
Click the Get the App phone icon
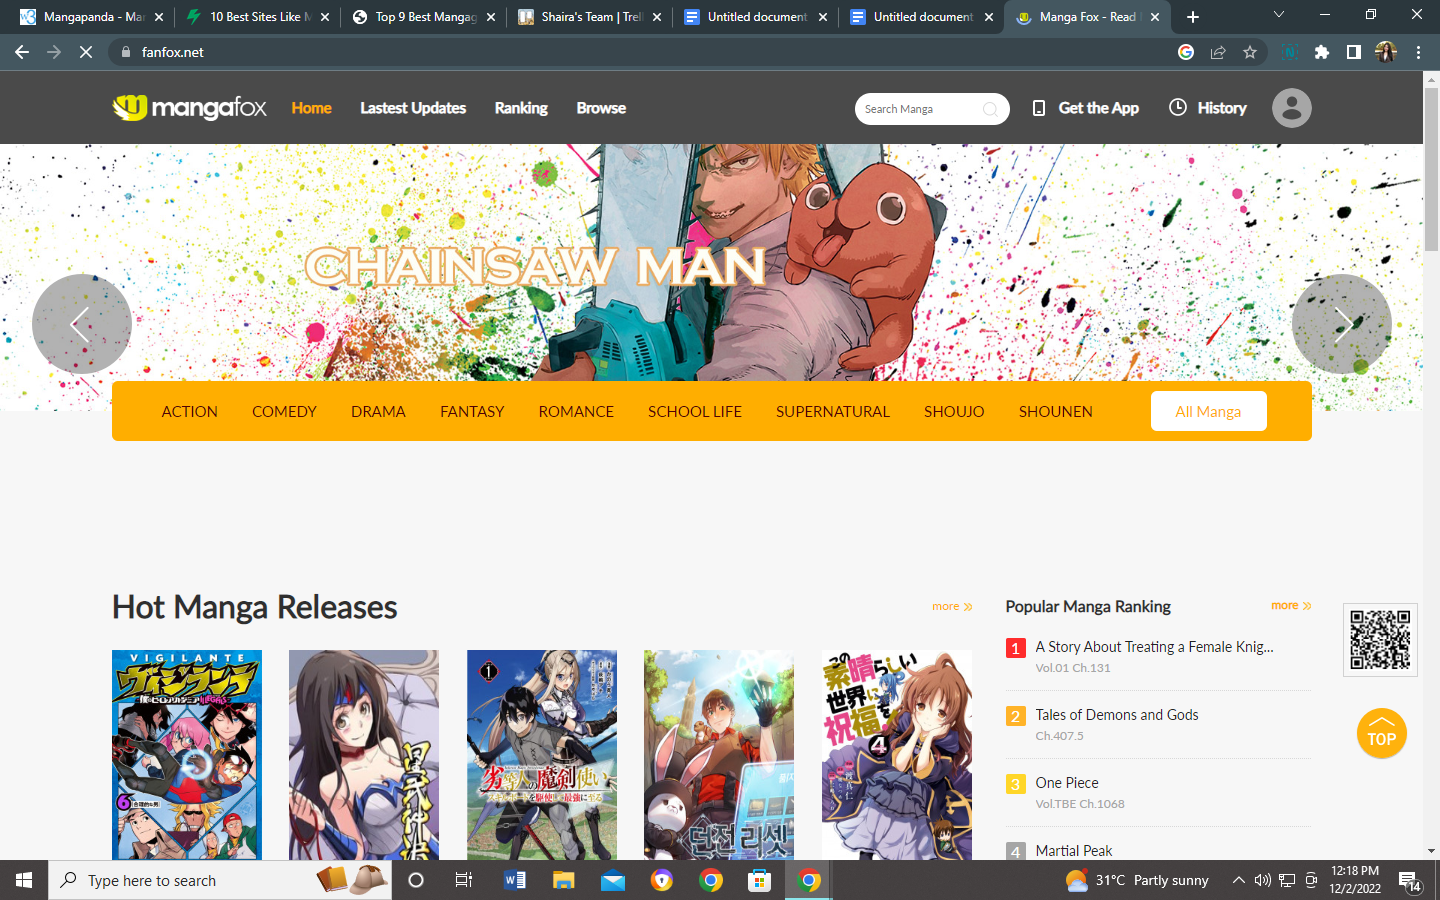coord(1039,108)
